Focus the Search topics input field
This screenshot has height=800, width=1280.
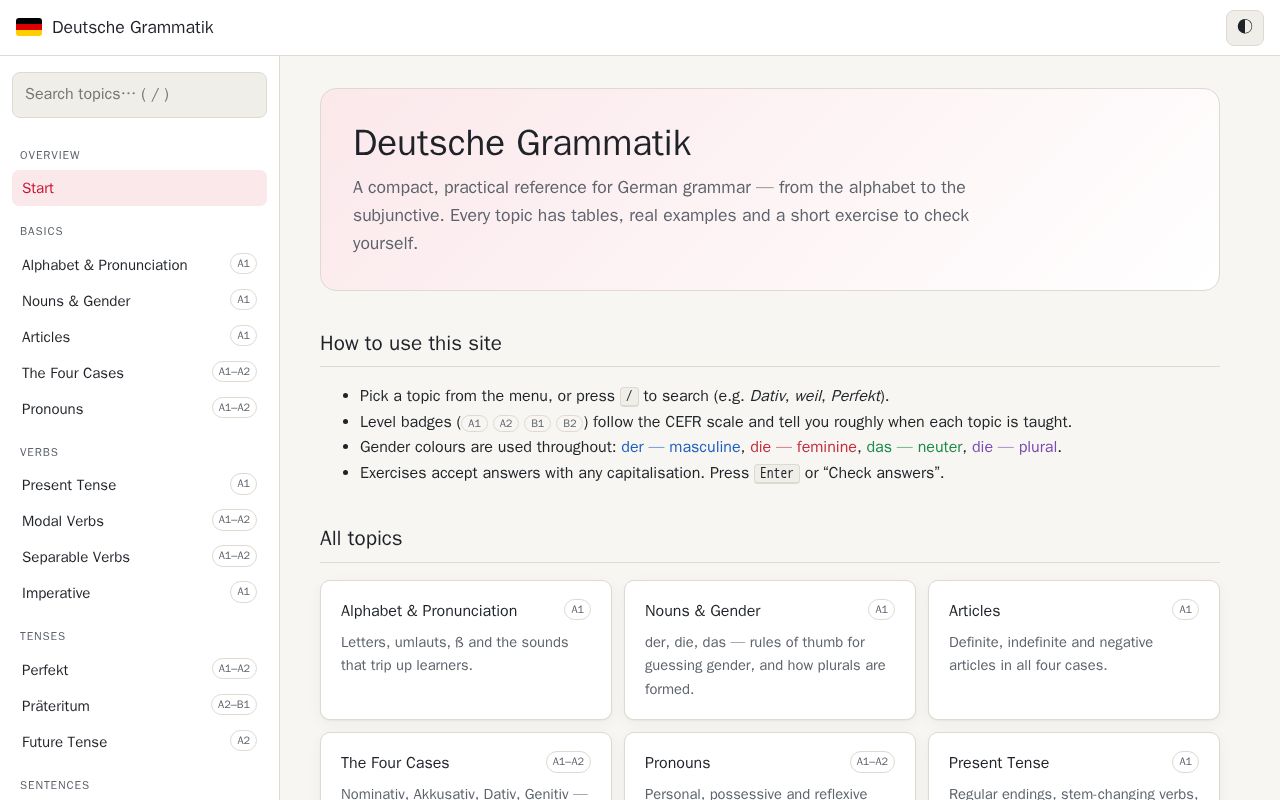139,95
